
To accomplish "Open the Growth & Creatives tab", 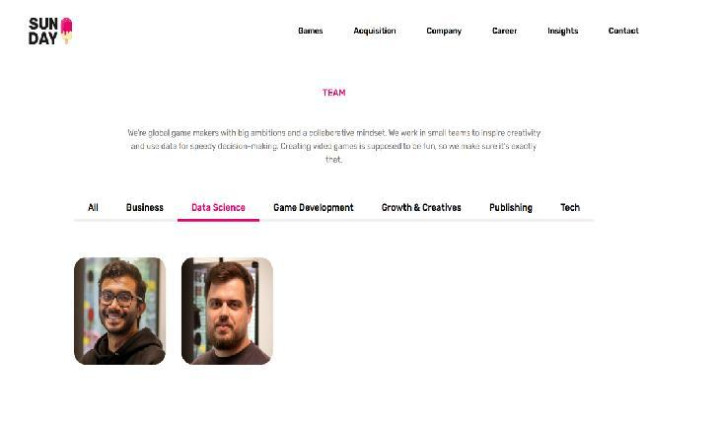I will [x=421, y=208].
